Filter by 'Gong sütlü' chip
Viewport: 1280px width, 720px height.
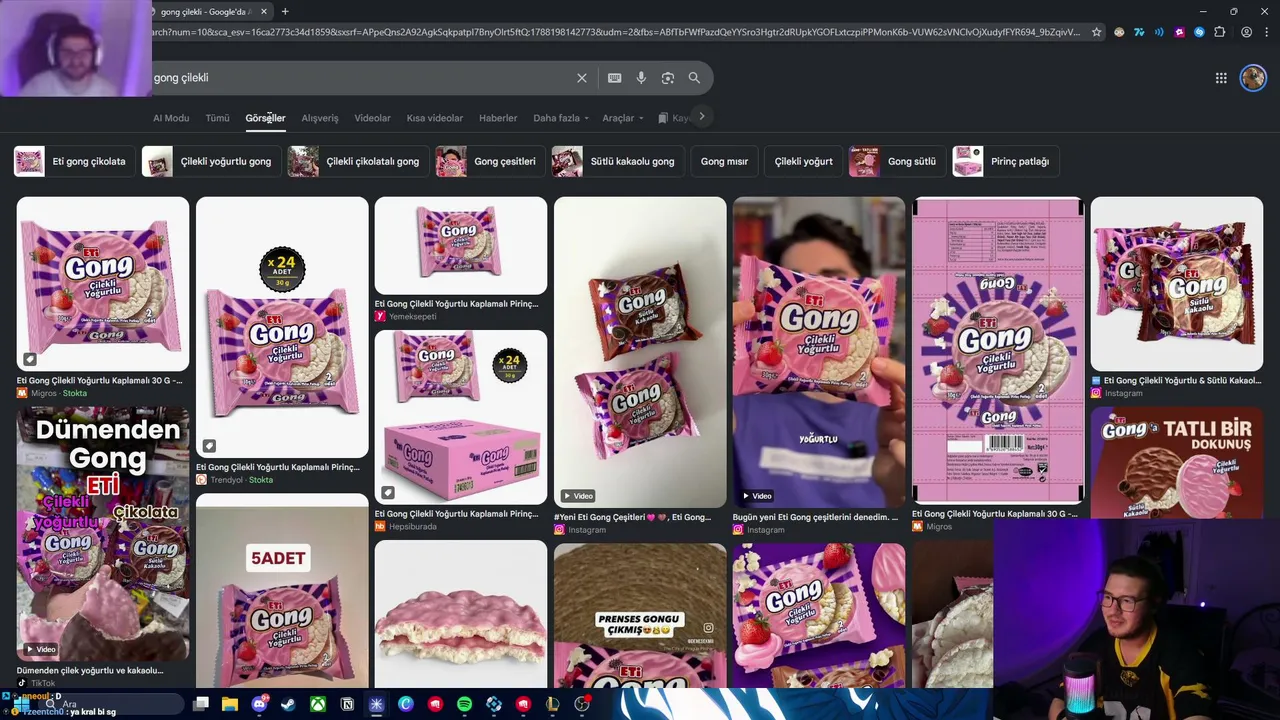tap(896, 161)
